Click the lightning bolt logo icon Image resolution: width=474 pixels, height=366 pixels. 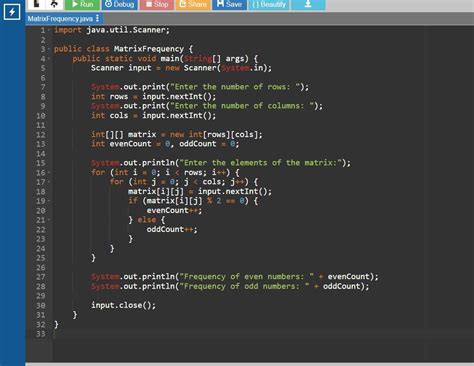[12, 12]
